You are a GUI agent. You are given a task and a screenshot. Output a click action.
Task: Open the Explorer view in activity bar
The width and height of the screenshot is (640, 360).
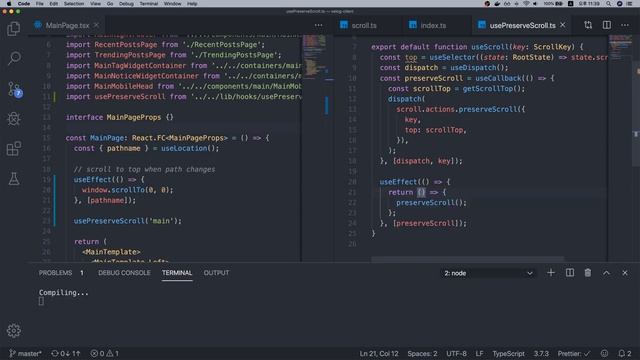pos(13,29)
